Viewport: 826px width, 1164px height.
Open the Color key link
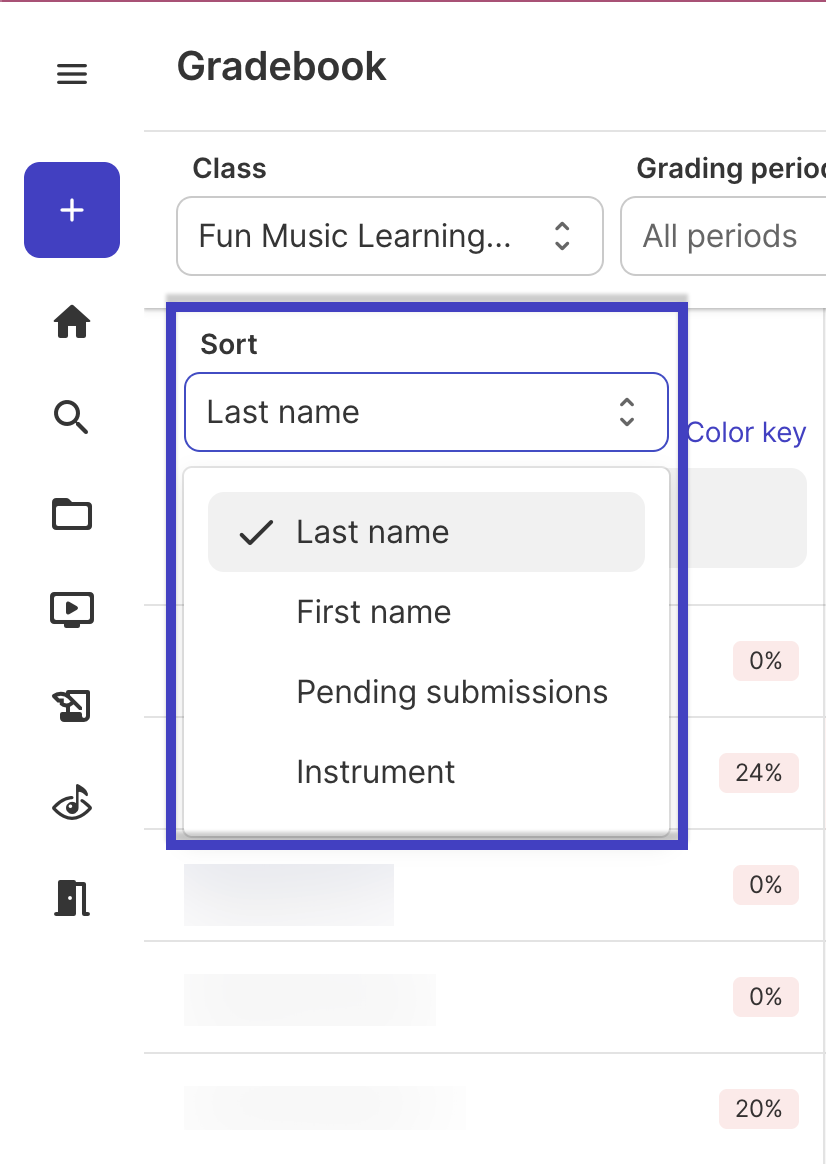pyautogui.click(x=746, y=433)
